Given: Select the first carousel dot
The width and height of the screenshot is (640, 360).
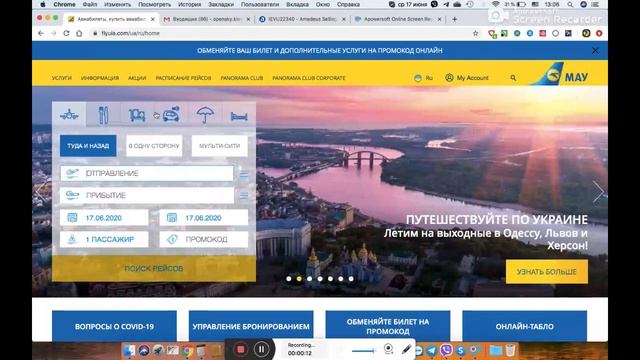Looking at the screenshot, I should 289,279.
